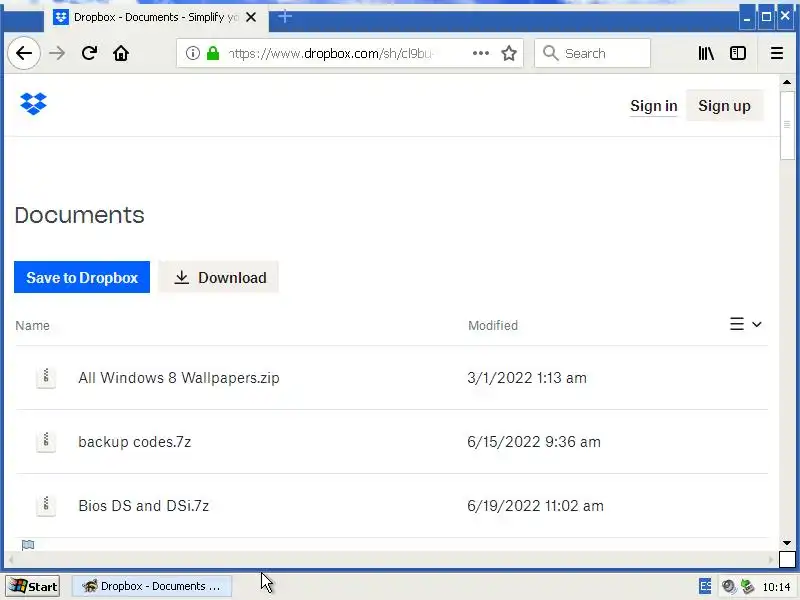Focus the dropbox.com address bar URL

tap(332, 53)
